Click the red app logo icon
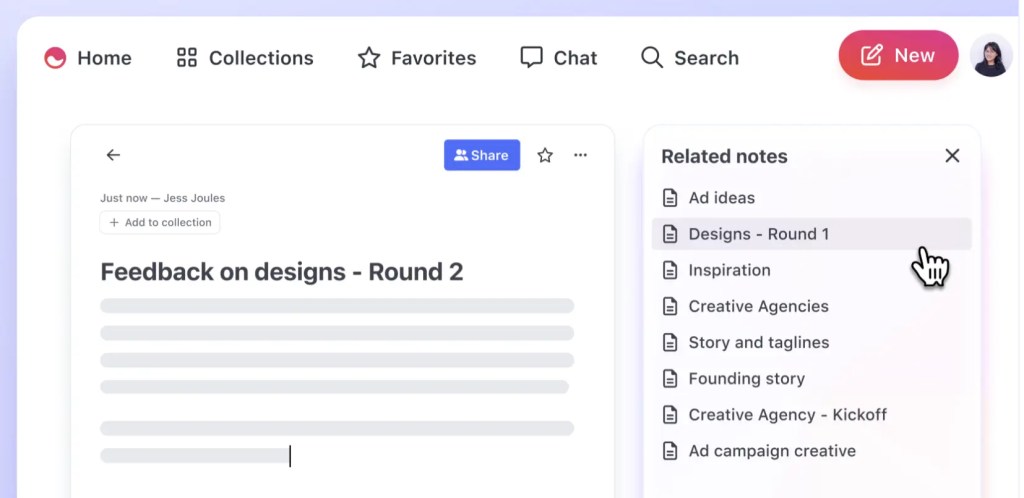1024x498 pixels. [55, 58]
